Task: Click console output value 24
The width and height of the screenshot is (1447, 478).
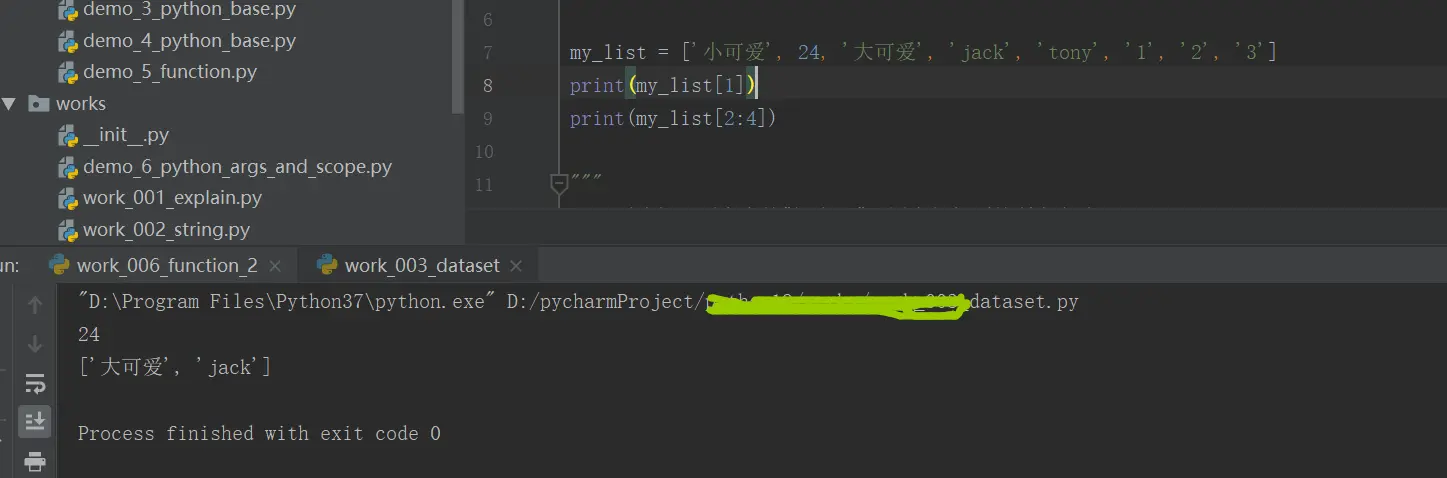Action: (x=89, y=335)
